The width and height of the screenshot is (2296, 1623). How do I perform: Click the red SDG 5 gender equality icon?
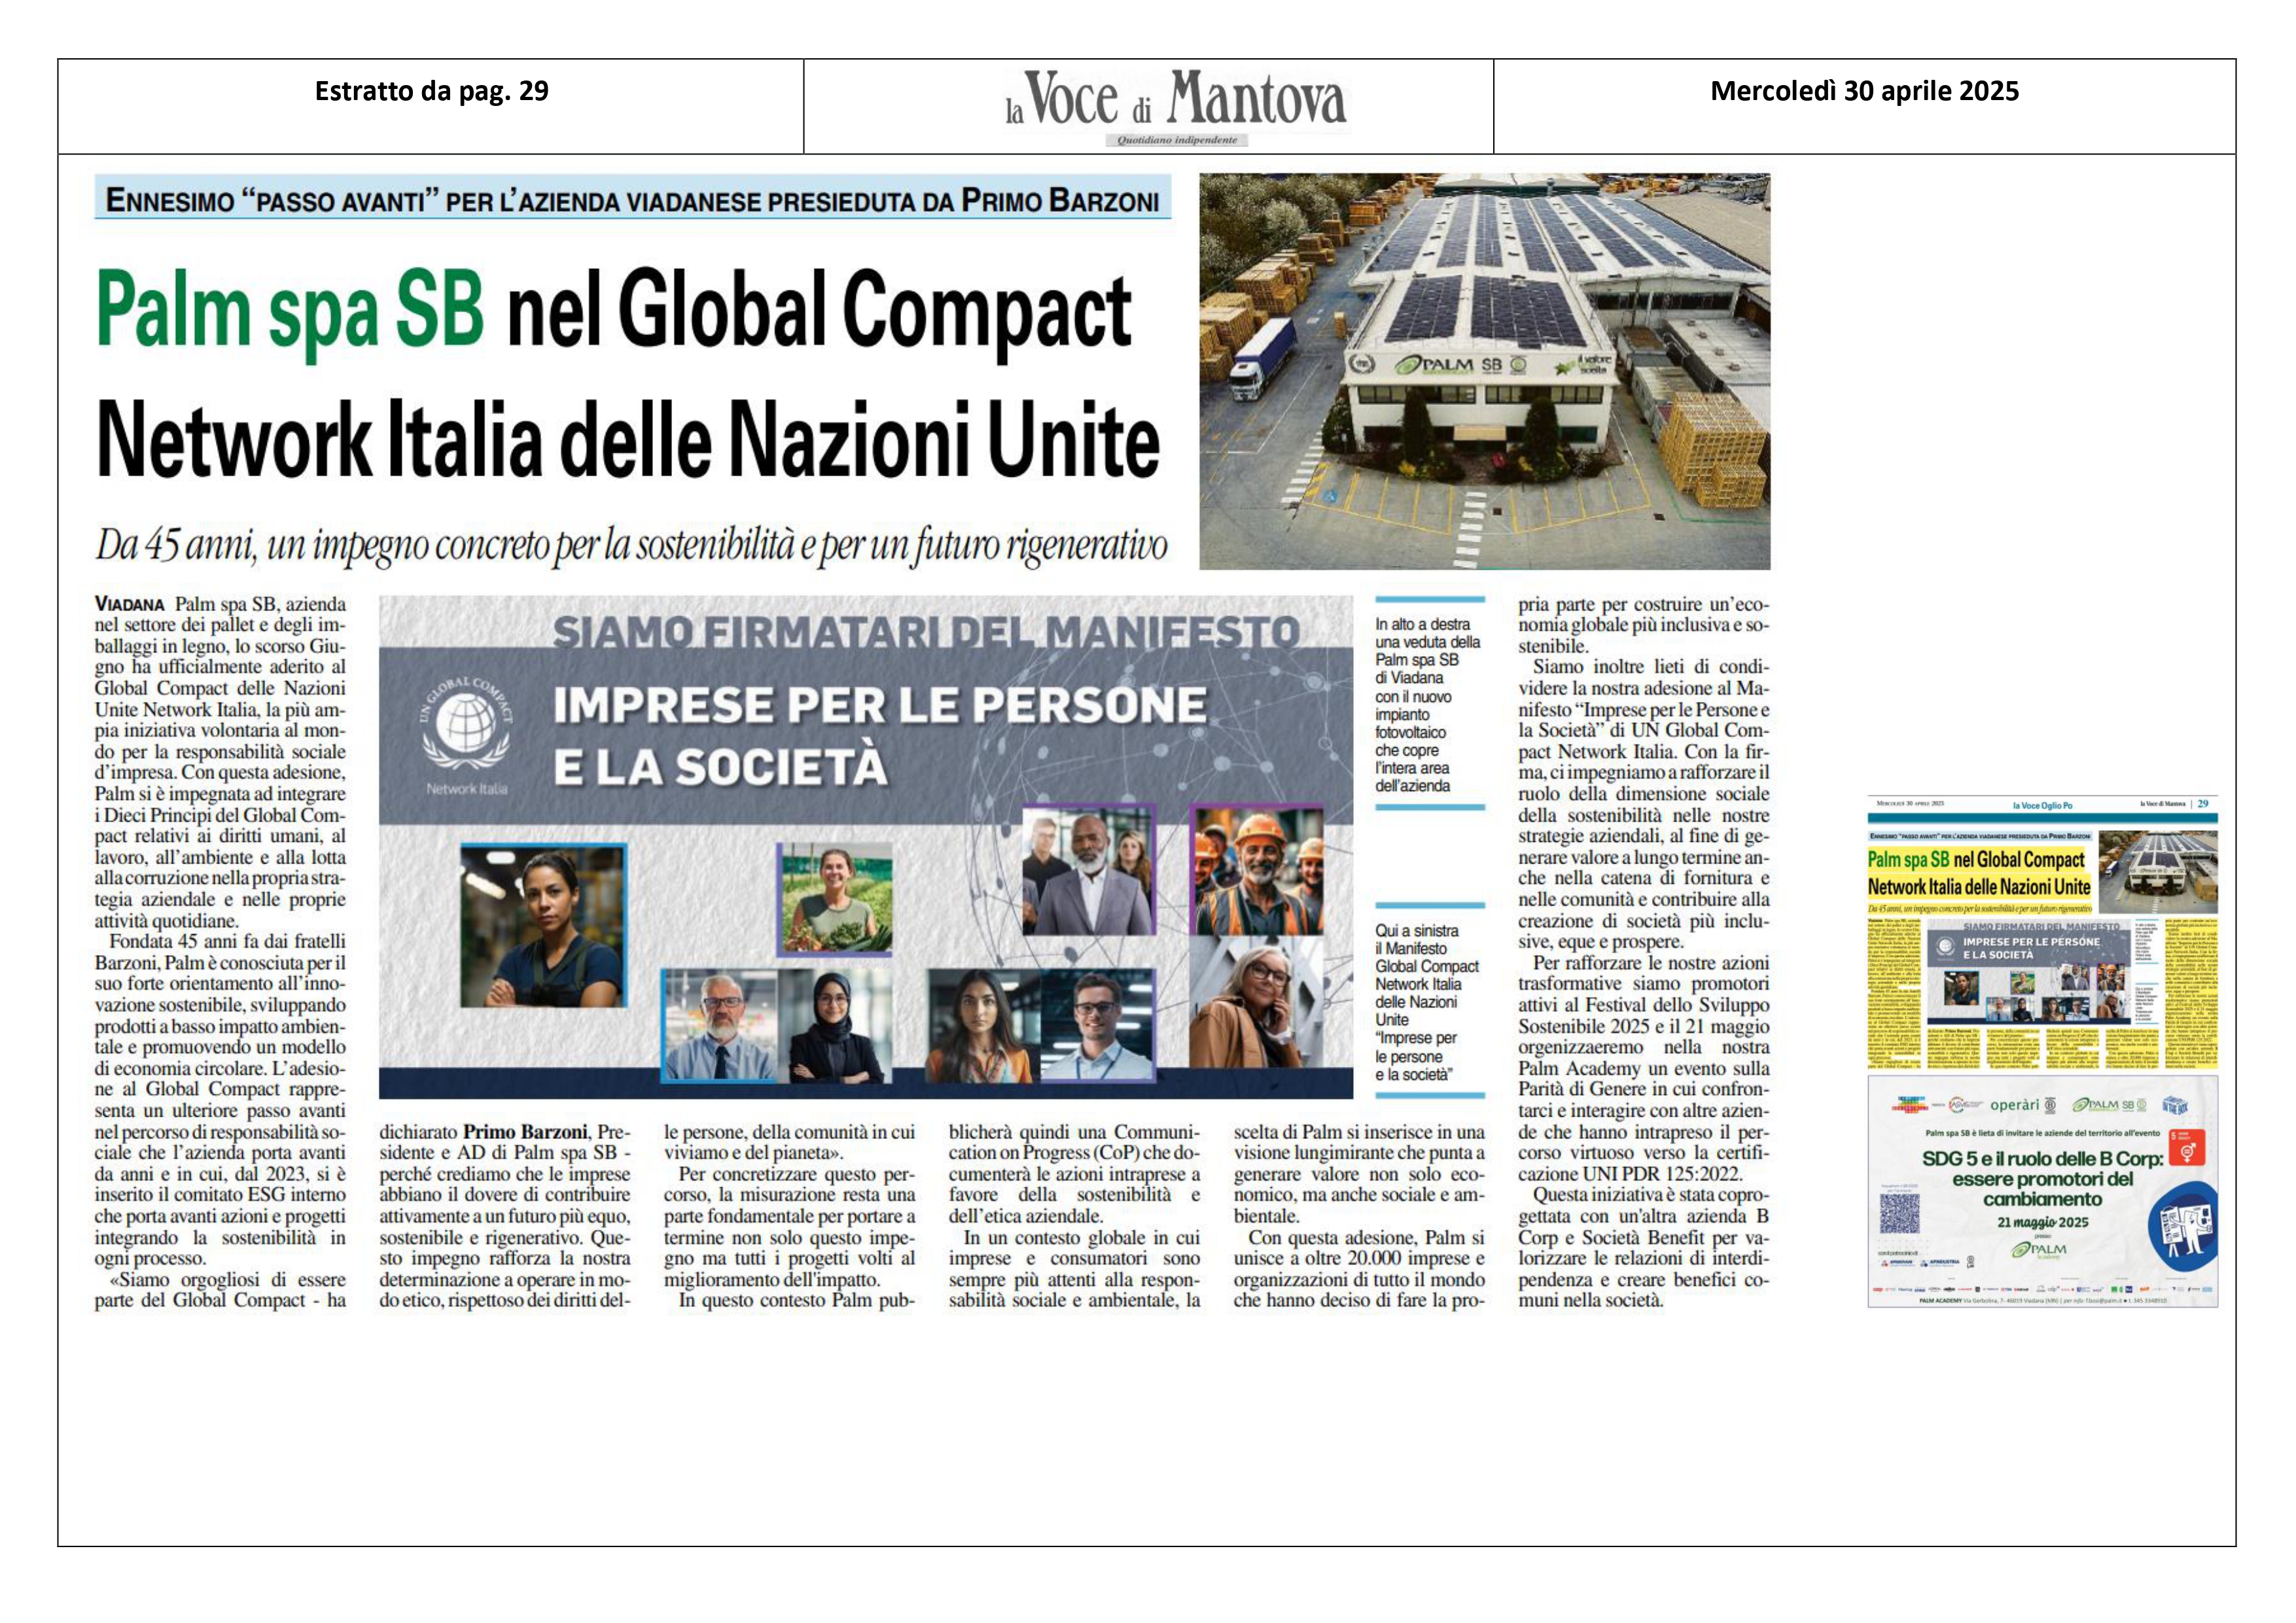2187,1148
